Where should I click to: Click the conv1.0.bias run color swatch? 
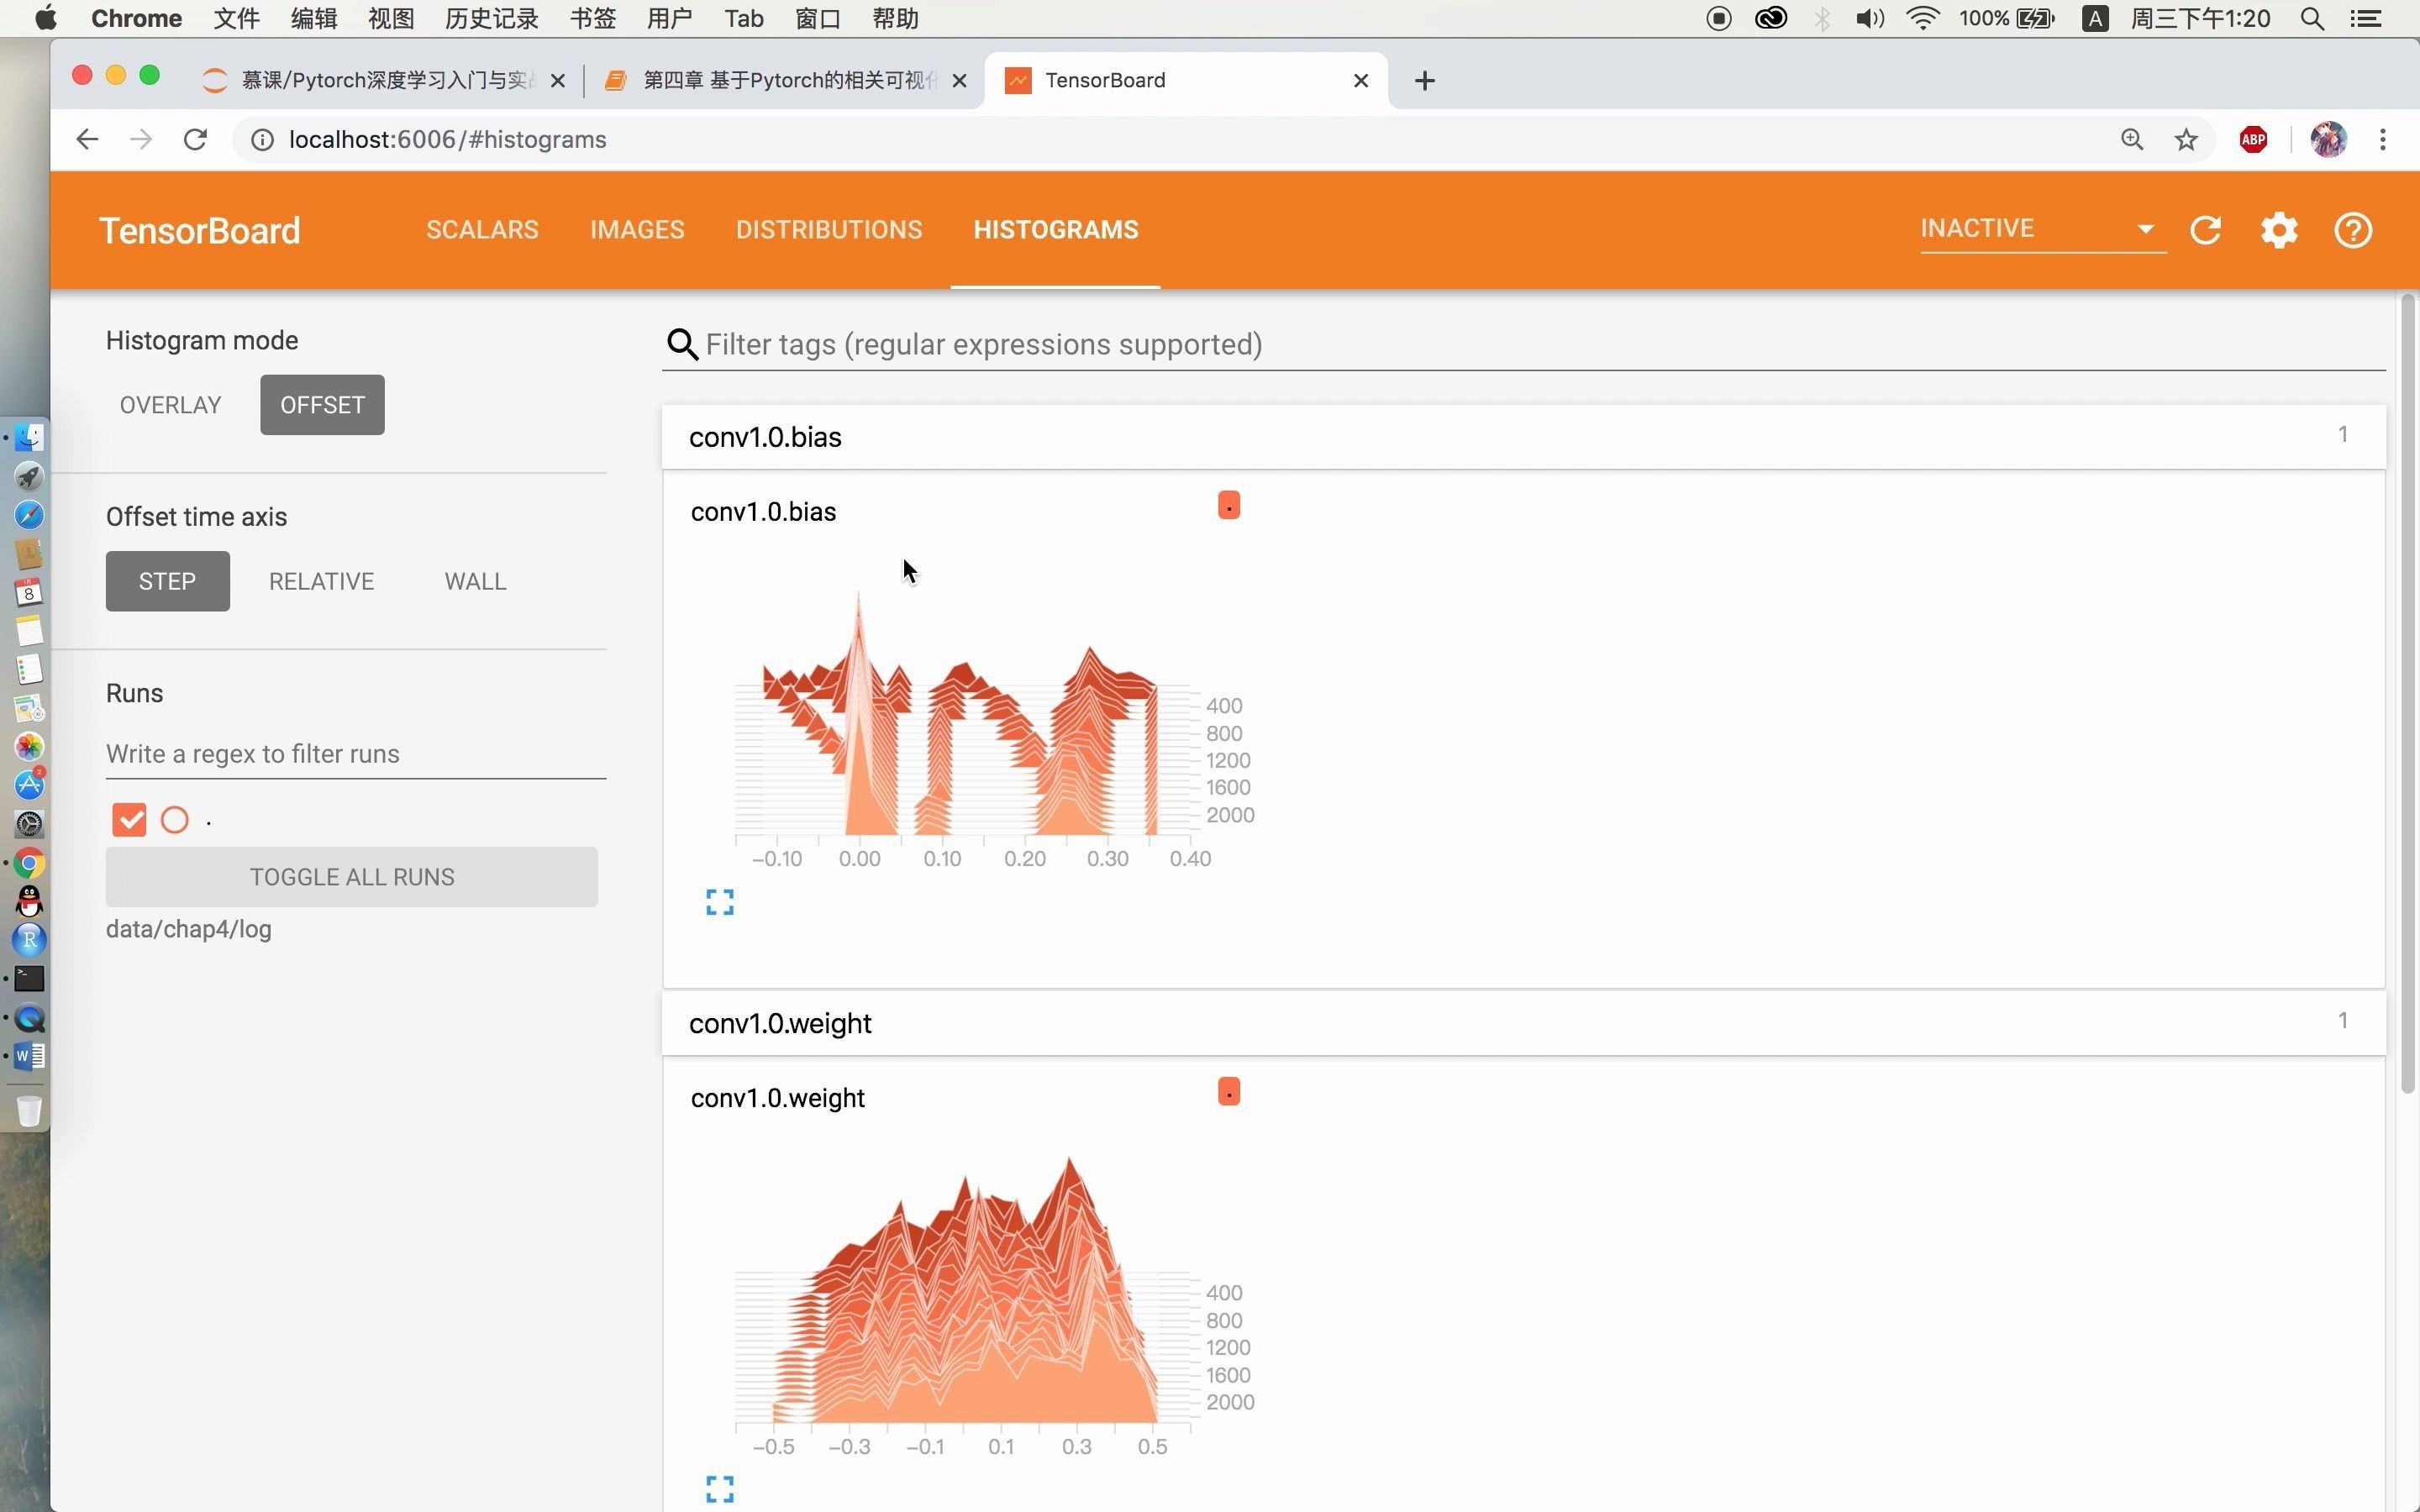coord(1229,505)
